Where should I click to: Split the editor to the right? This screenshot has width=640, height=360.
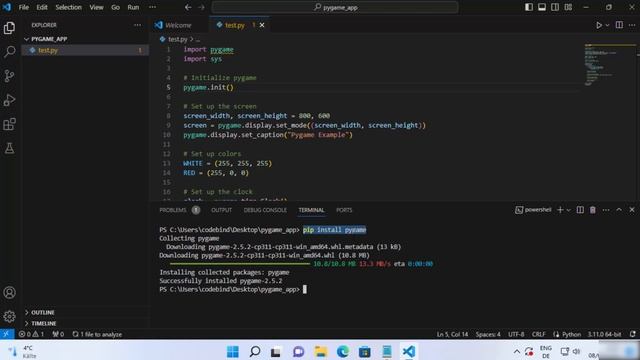click(619, 25)
